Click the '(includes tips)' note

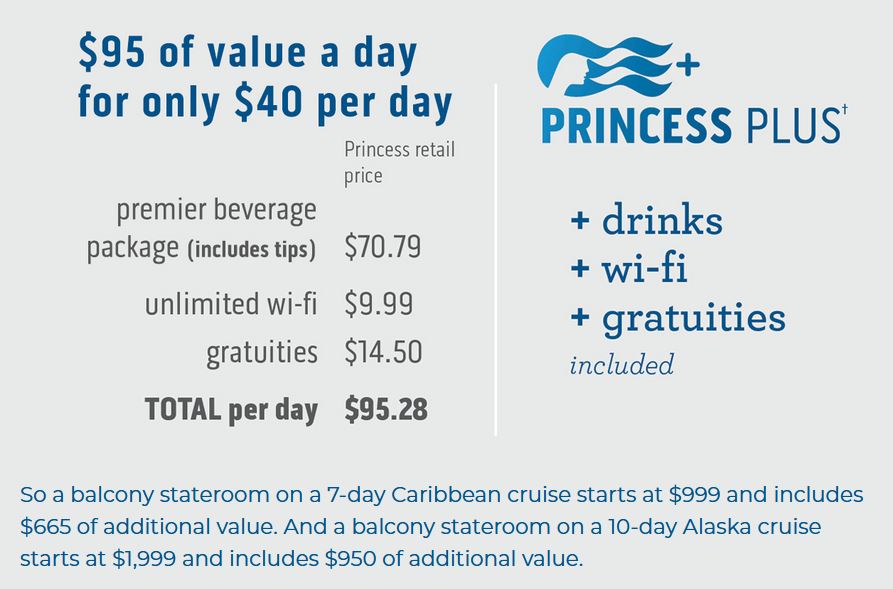tap(252, 249)
